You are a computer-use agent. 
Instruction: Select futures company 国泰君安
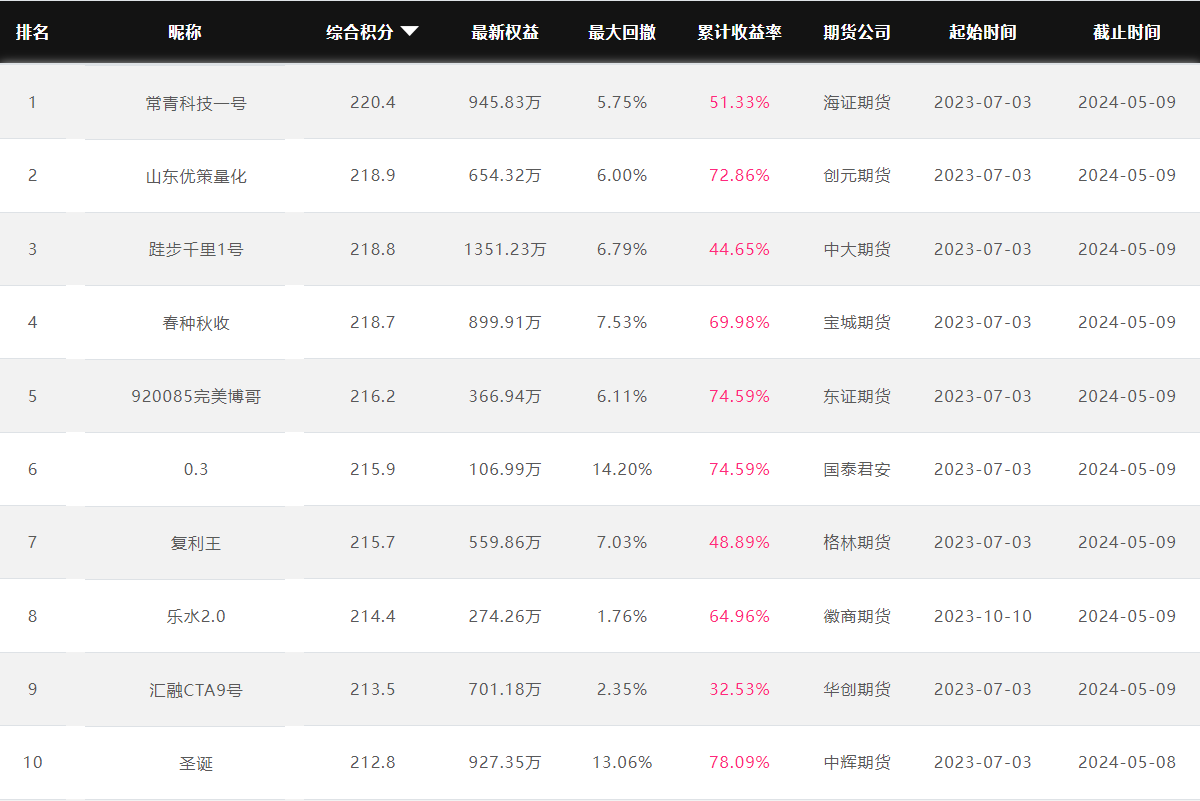click(x=857, y=469)
